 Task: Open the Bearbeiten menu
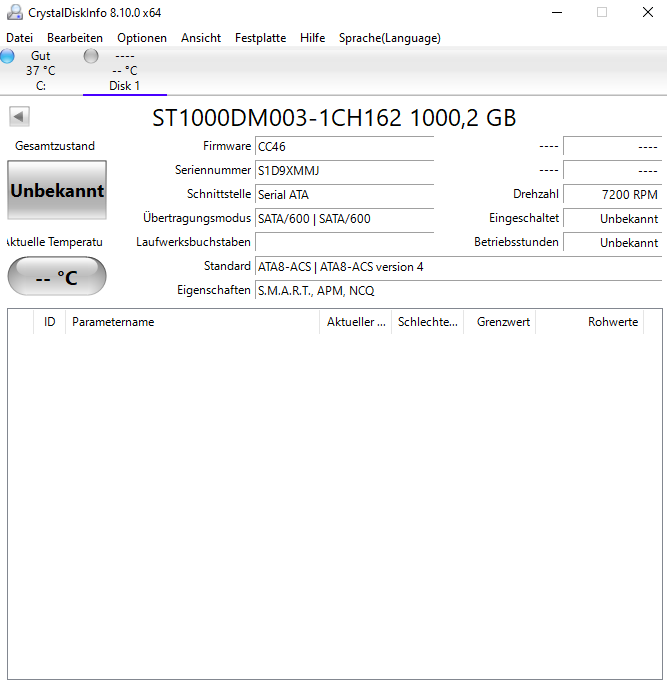[x=75, y=38]
